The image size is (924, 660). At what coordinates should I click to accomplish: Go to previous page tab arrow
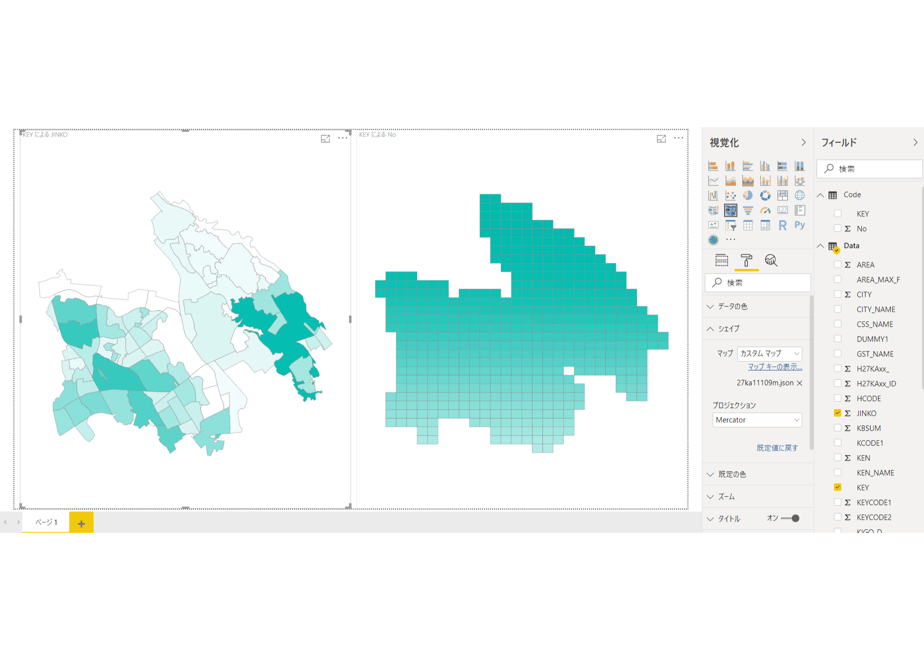pyautogui.click(x=5, y=522)
